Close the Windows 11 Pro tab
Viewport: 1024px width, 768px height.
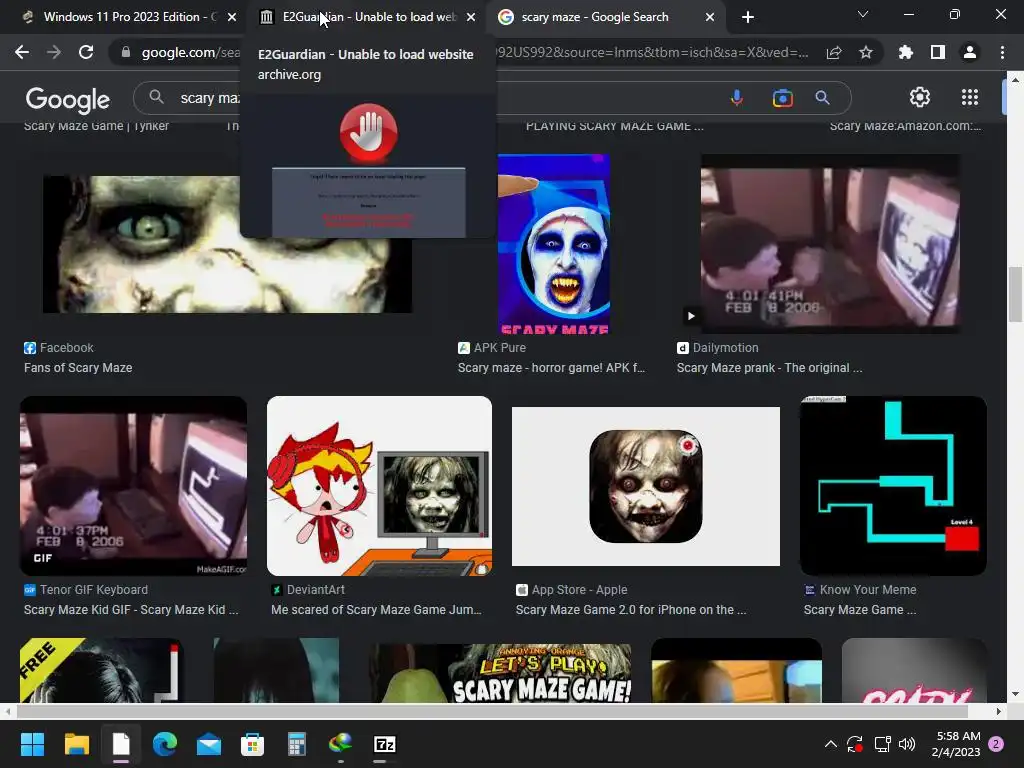point(232,17)
